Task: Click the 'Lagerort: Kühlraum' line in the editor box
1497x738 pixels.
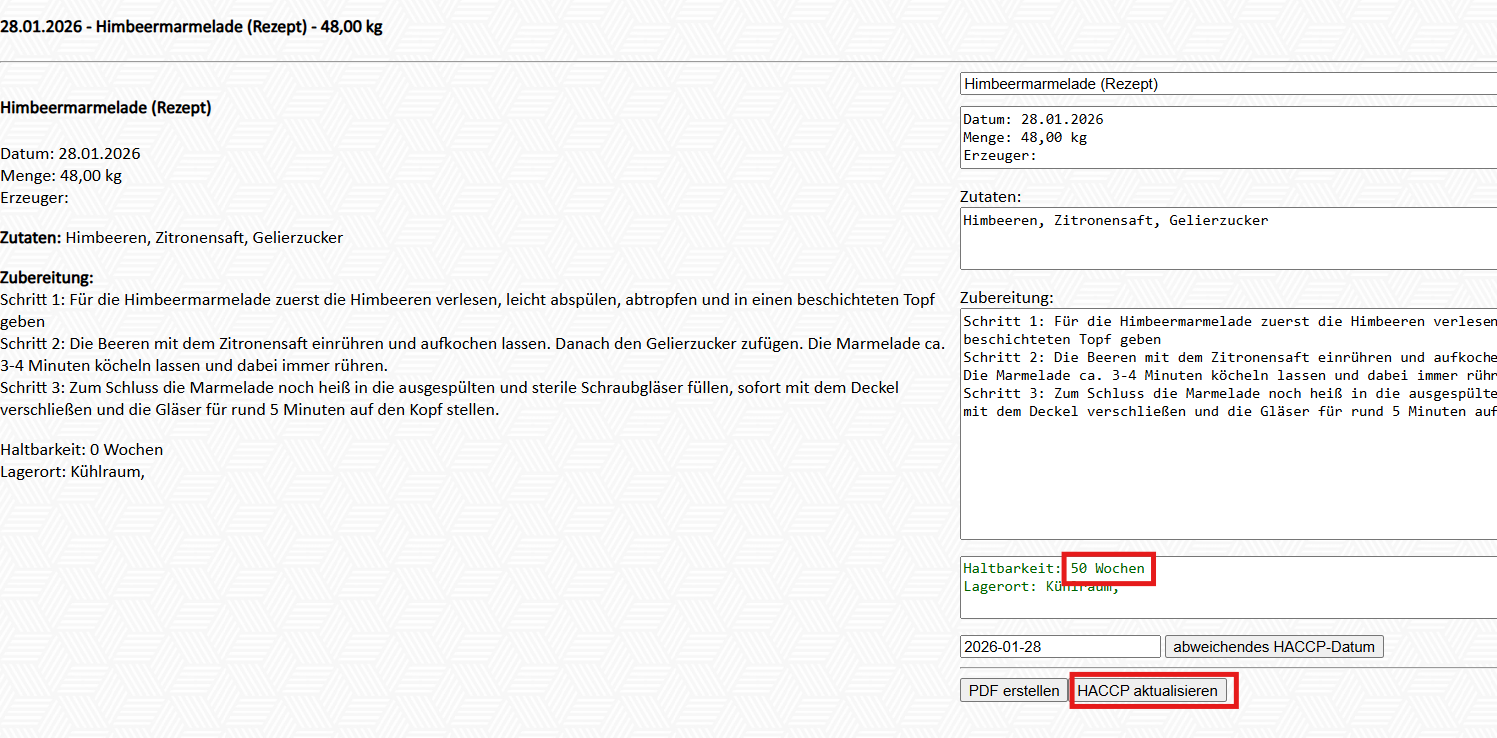Action: pyautogui.click(x=1040, y=587)
